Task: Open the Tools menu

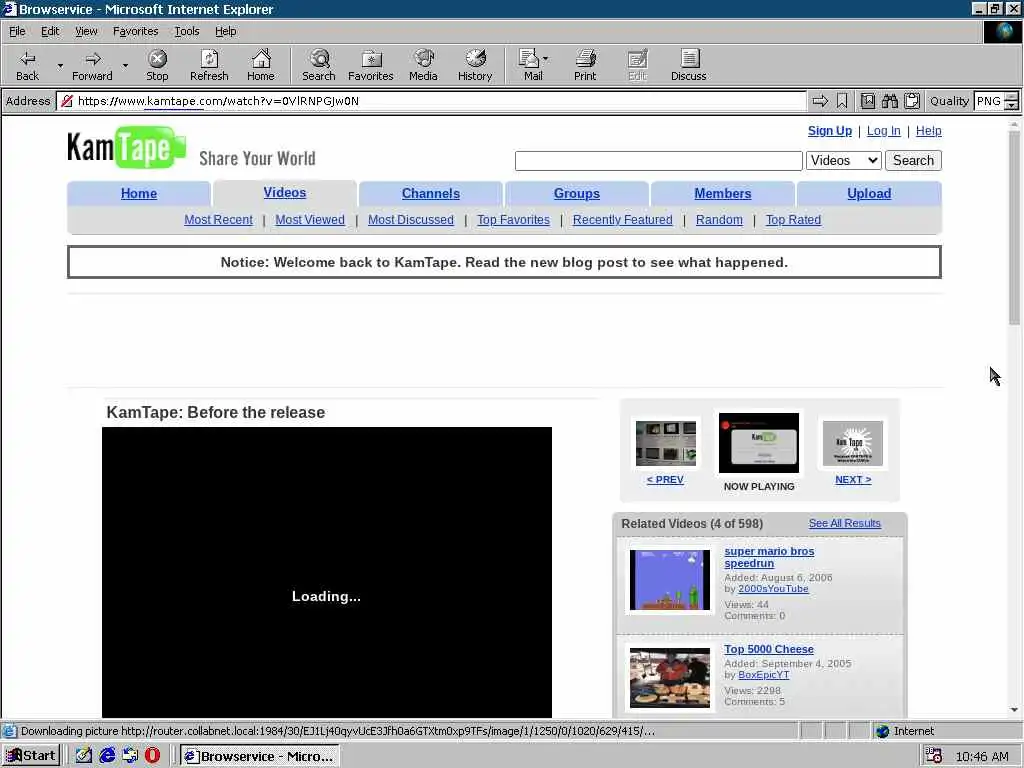Action: tap(186, 31)
